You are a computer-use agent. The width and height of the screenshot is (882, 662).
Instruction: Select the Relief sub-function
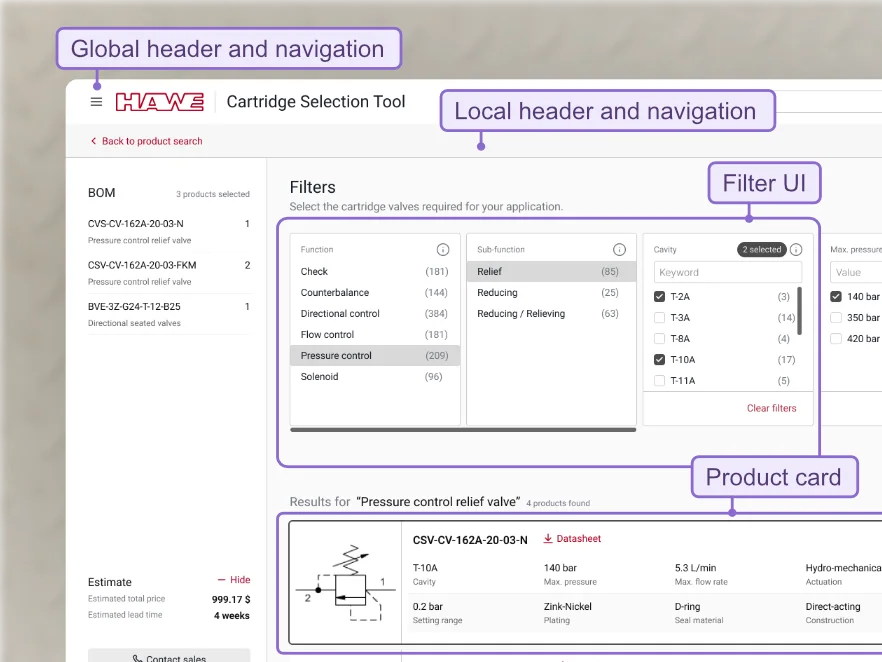[551, 272]
